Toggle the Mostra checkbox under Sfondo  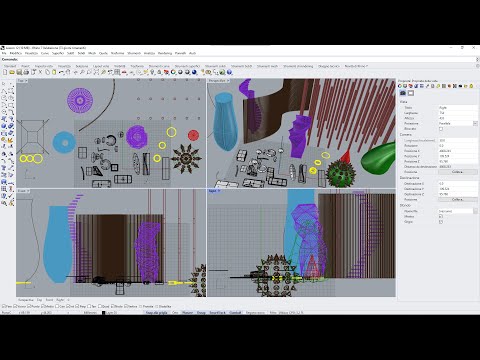pyautogui.click(x=441, y=216)
